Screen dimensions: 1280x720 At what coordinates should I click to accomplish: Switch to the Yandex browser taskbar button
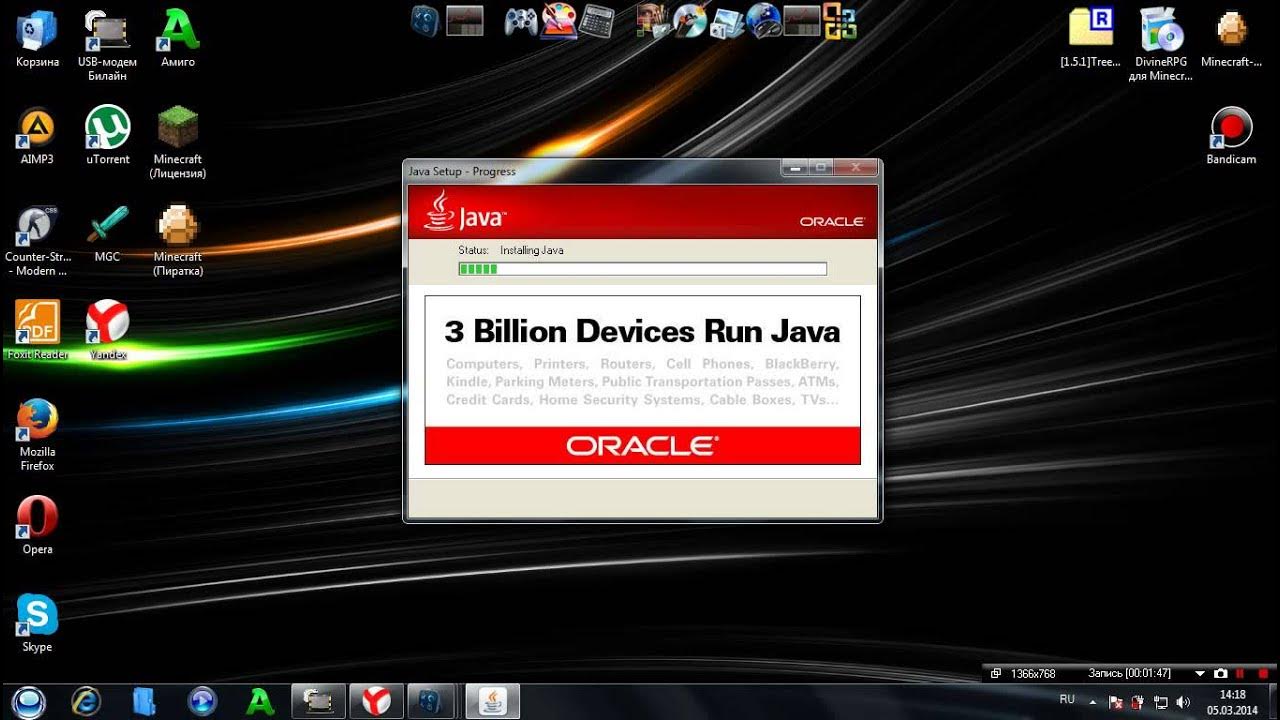376,701
